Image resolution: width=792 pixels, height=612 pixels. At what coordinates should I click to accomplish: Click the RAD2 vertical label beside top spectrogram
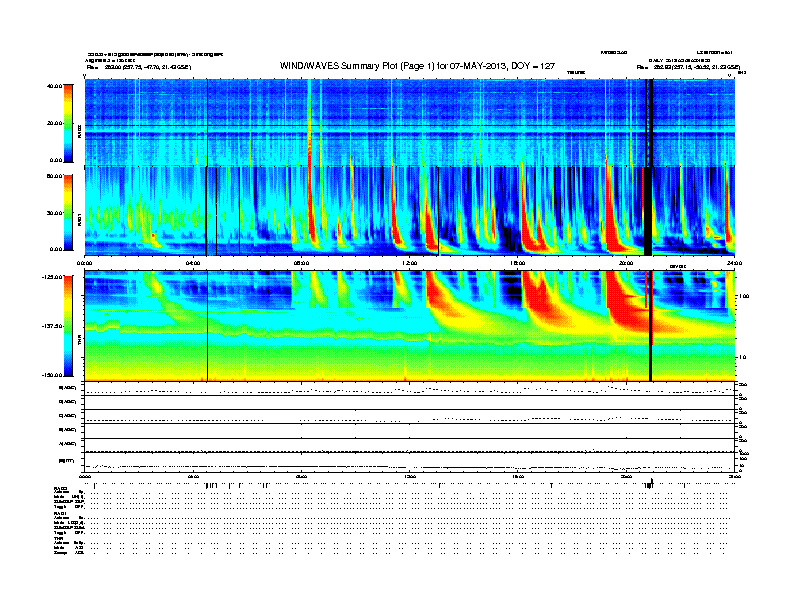coord(79,131)
